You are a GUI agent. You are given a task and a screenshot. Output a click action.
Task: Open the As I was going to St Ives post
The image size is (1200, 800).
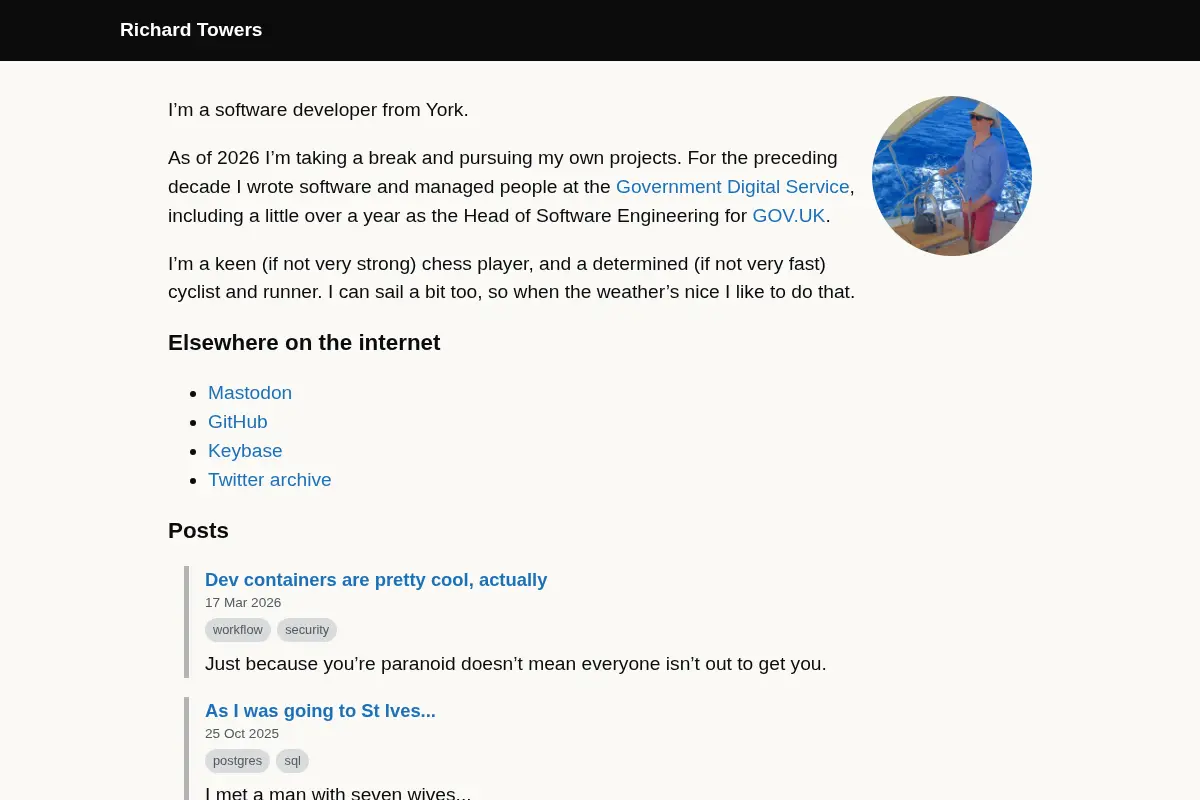(x=320, y=711)
